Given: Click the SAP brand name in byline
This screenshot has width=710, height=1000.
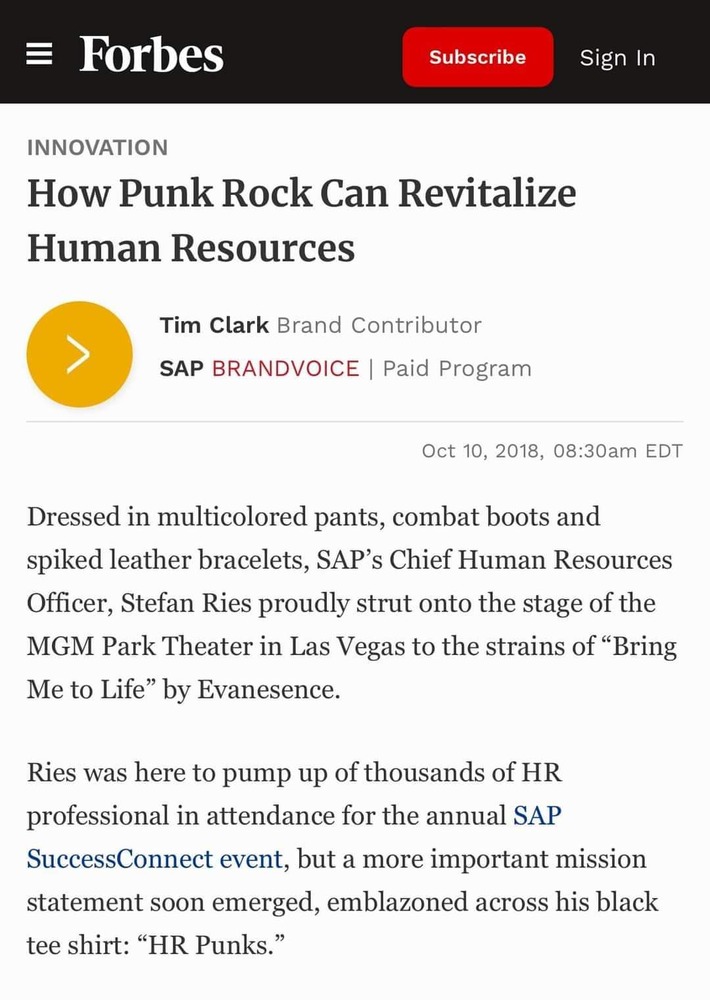Looking at the screenshot, I should [181, 368].
